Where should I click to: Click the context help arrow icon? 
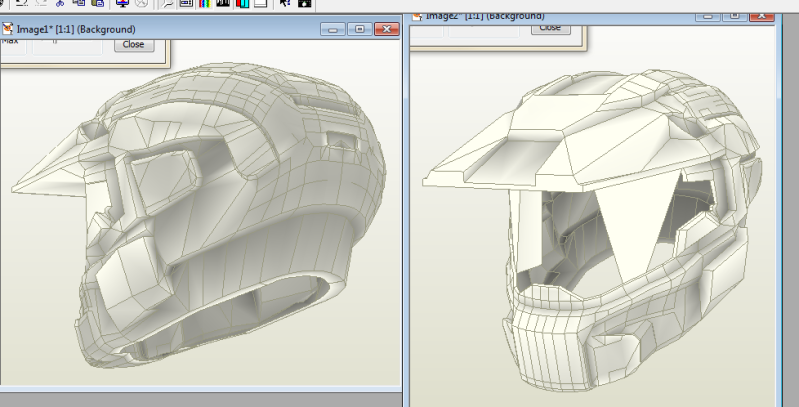[285, 3]
